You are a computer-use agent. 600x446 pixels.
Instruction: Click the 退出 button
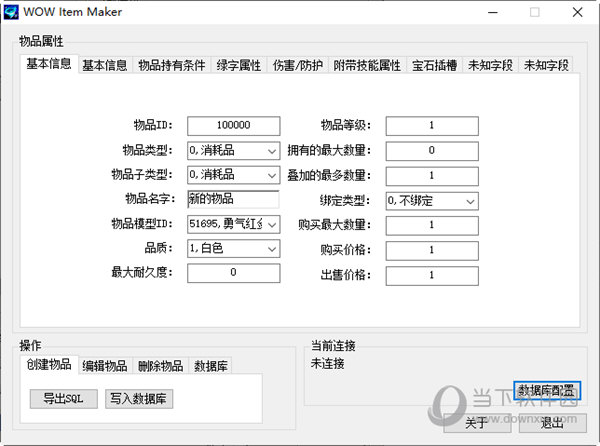tap(553, 423)
